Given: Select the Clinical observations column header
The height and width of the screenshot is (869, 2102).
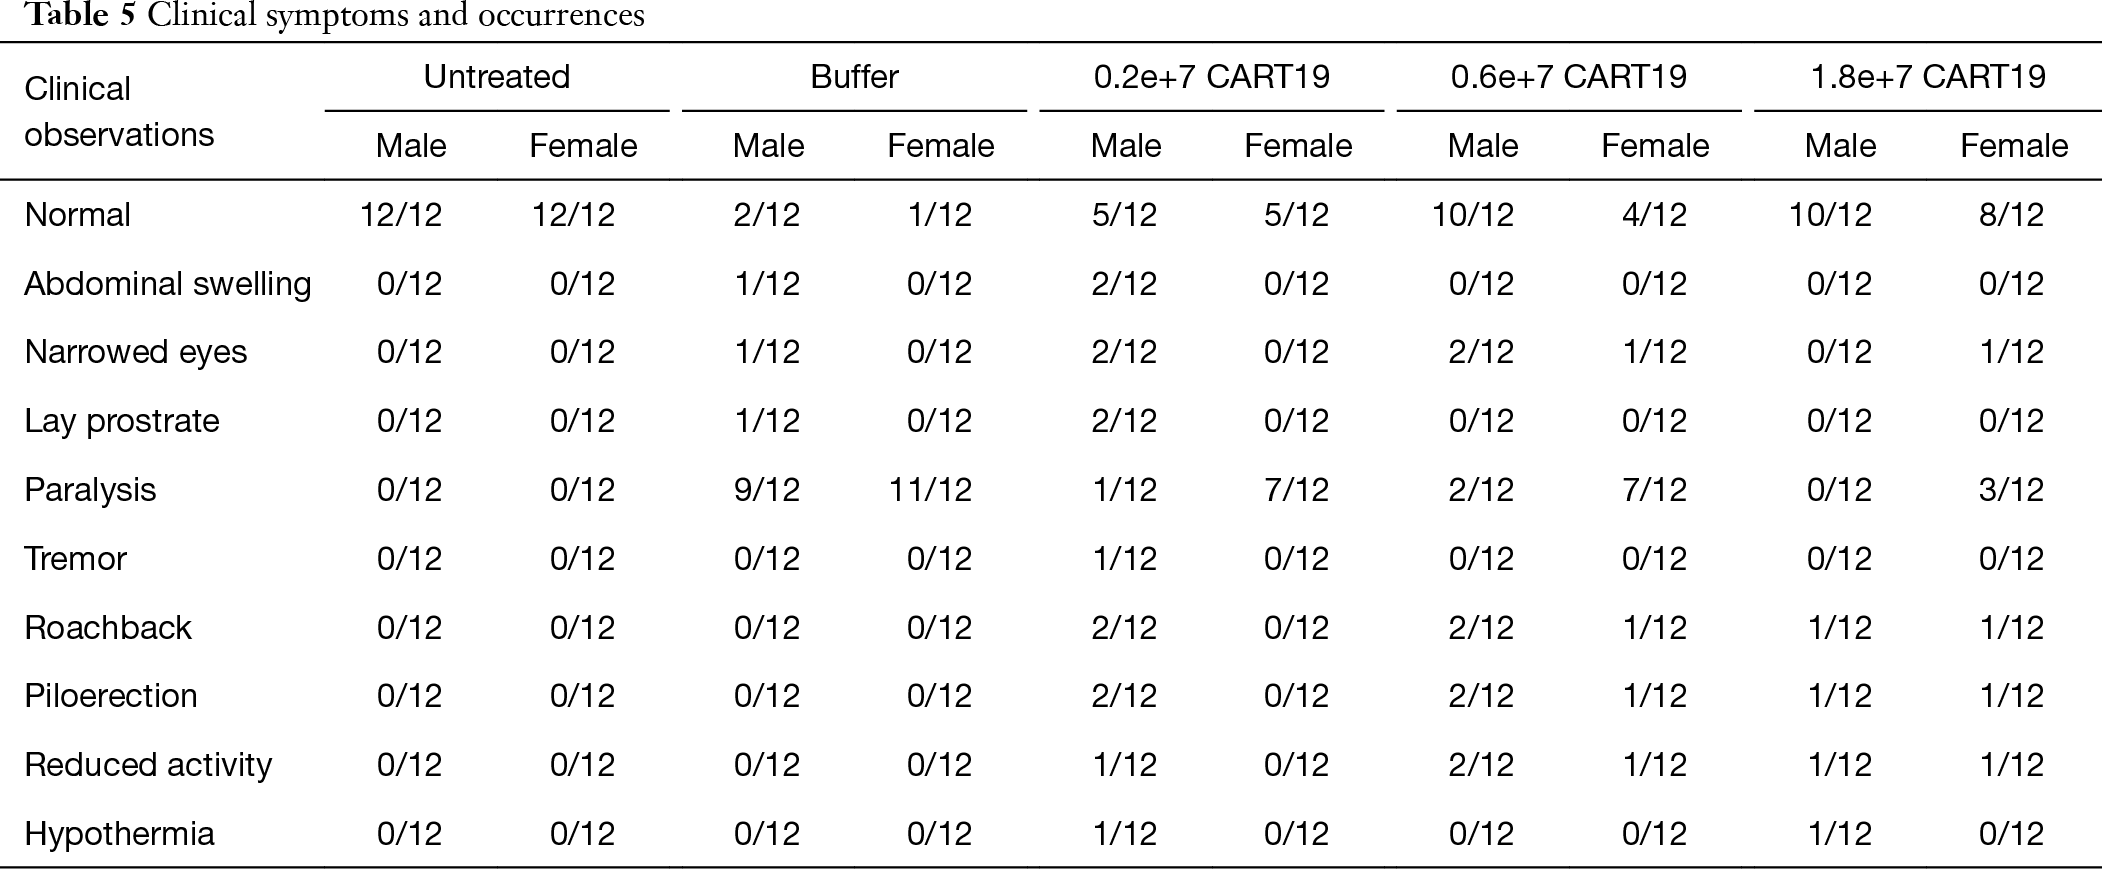Looking at the screenshot, I should (119, 111).
